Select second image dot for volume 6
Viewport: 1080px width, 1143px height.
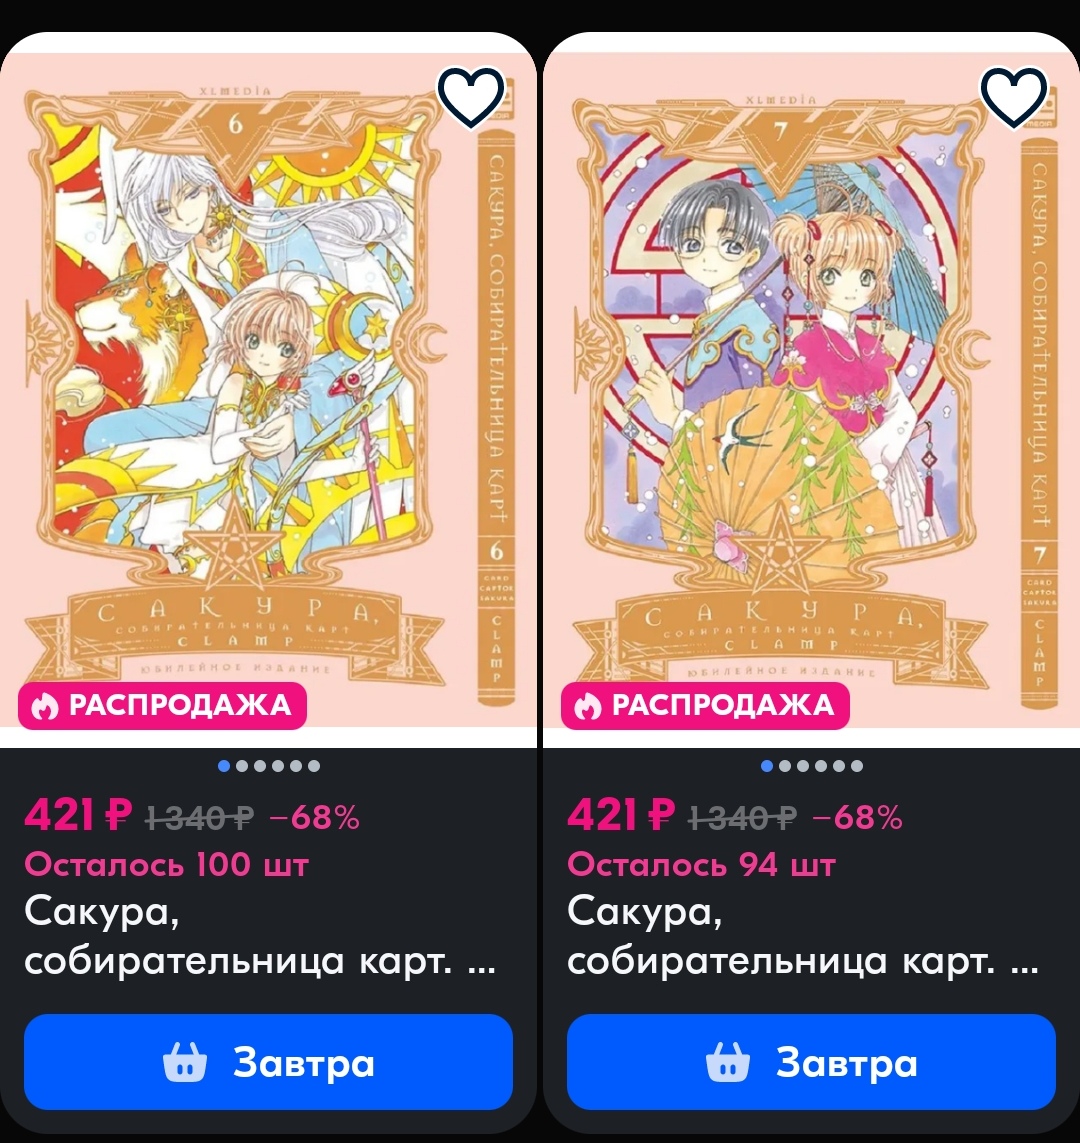point(242,766)
